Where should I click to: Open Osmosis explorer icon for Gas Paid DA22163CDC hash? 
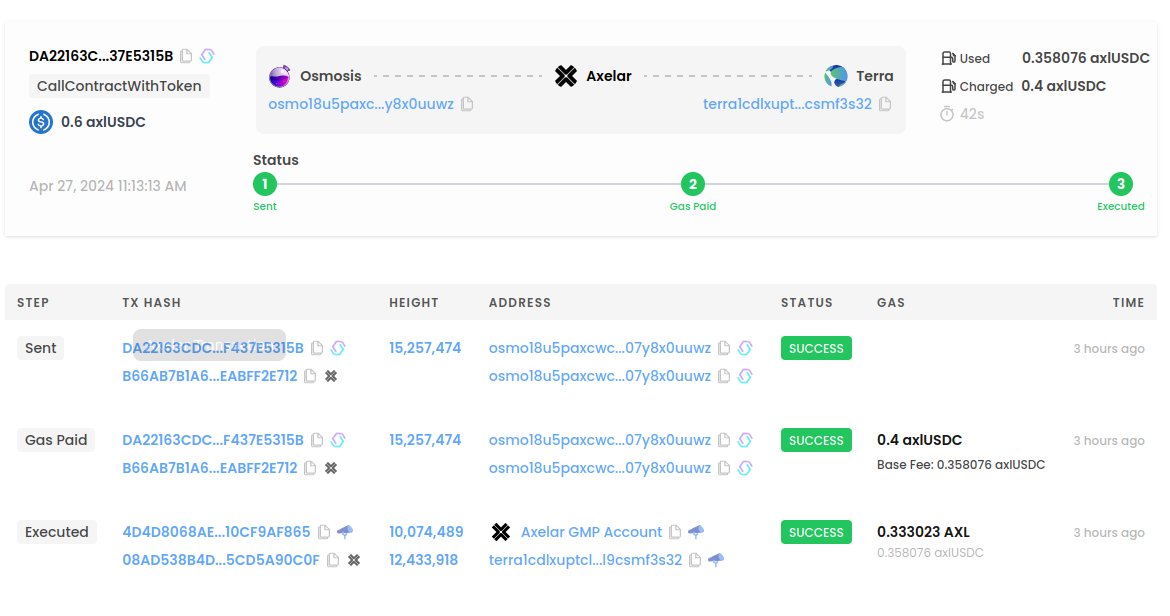pyautogui.click(x=338, y=440)
